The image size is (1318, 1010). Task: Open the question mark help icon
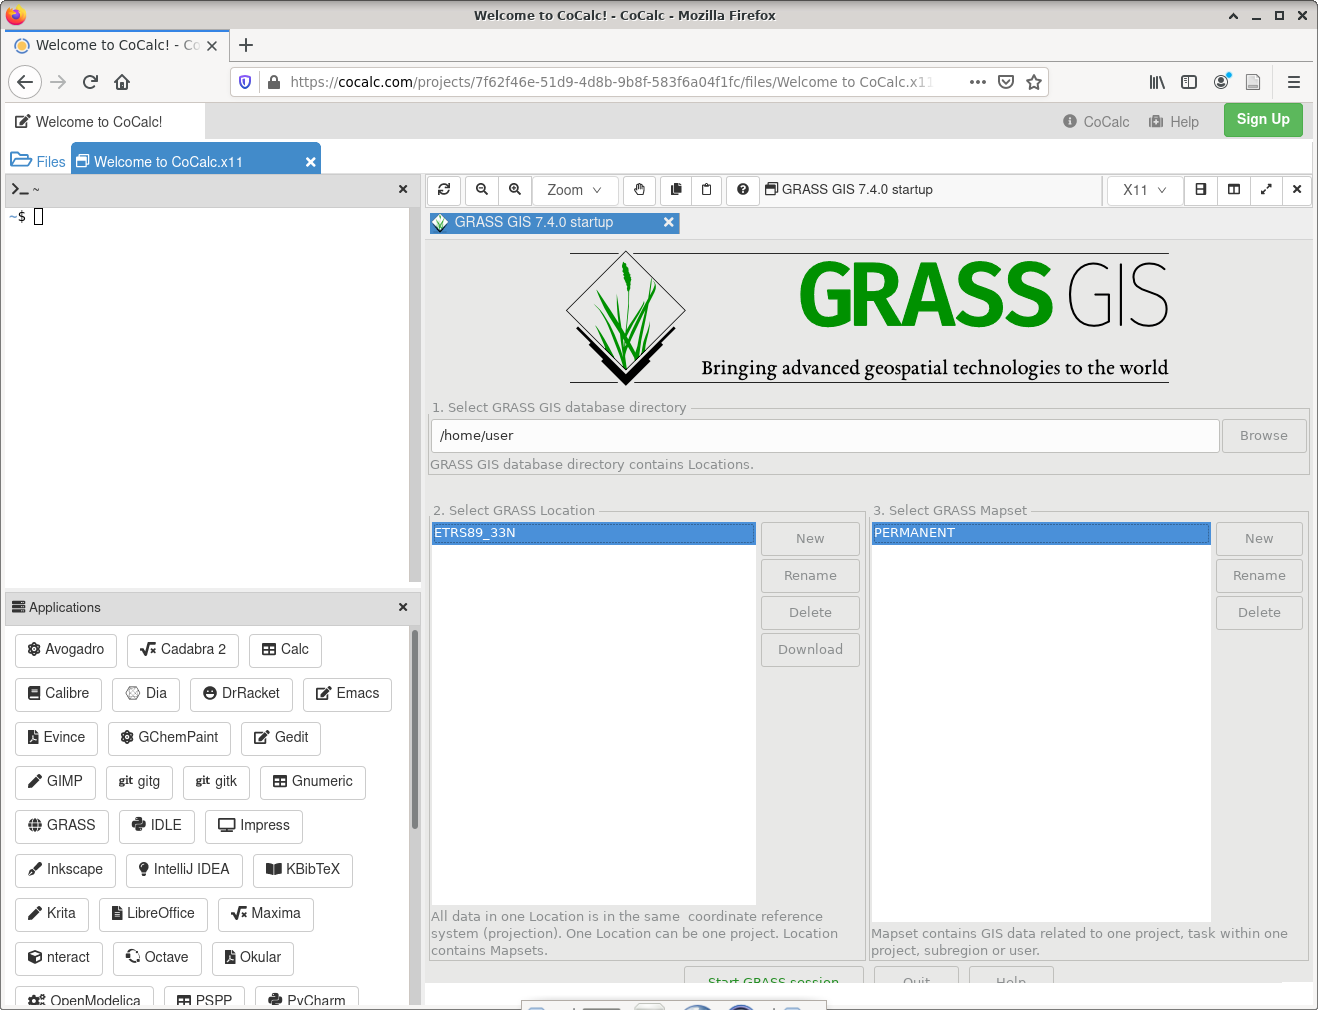[x=743, y=190]
